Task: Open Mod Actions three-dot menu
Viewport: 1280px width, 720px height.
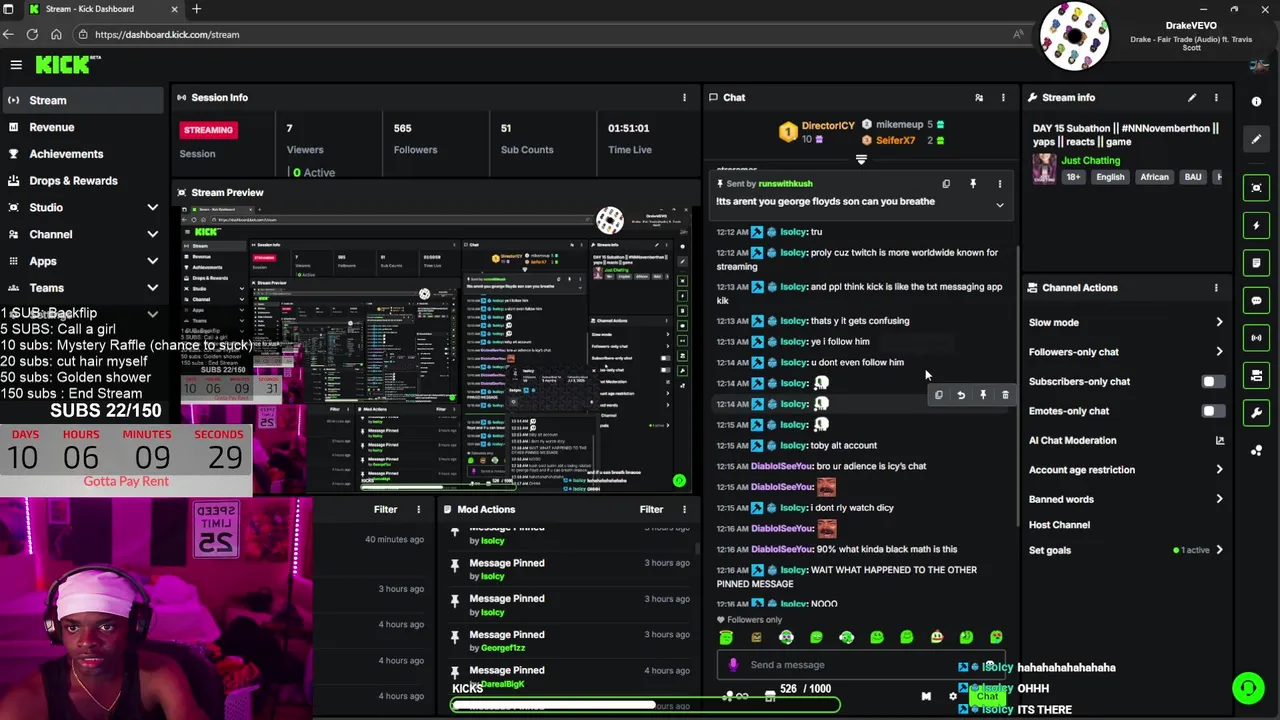Action: pyautogui.click(x=684, y=509)
